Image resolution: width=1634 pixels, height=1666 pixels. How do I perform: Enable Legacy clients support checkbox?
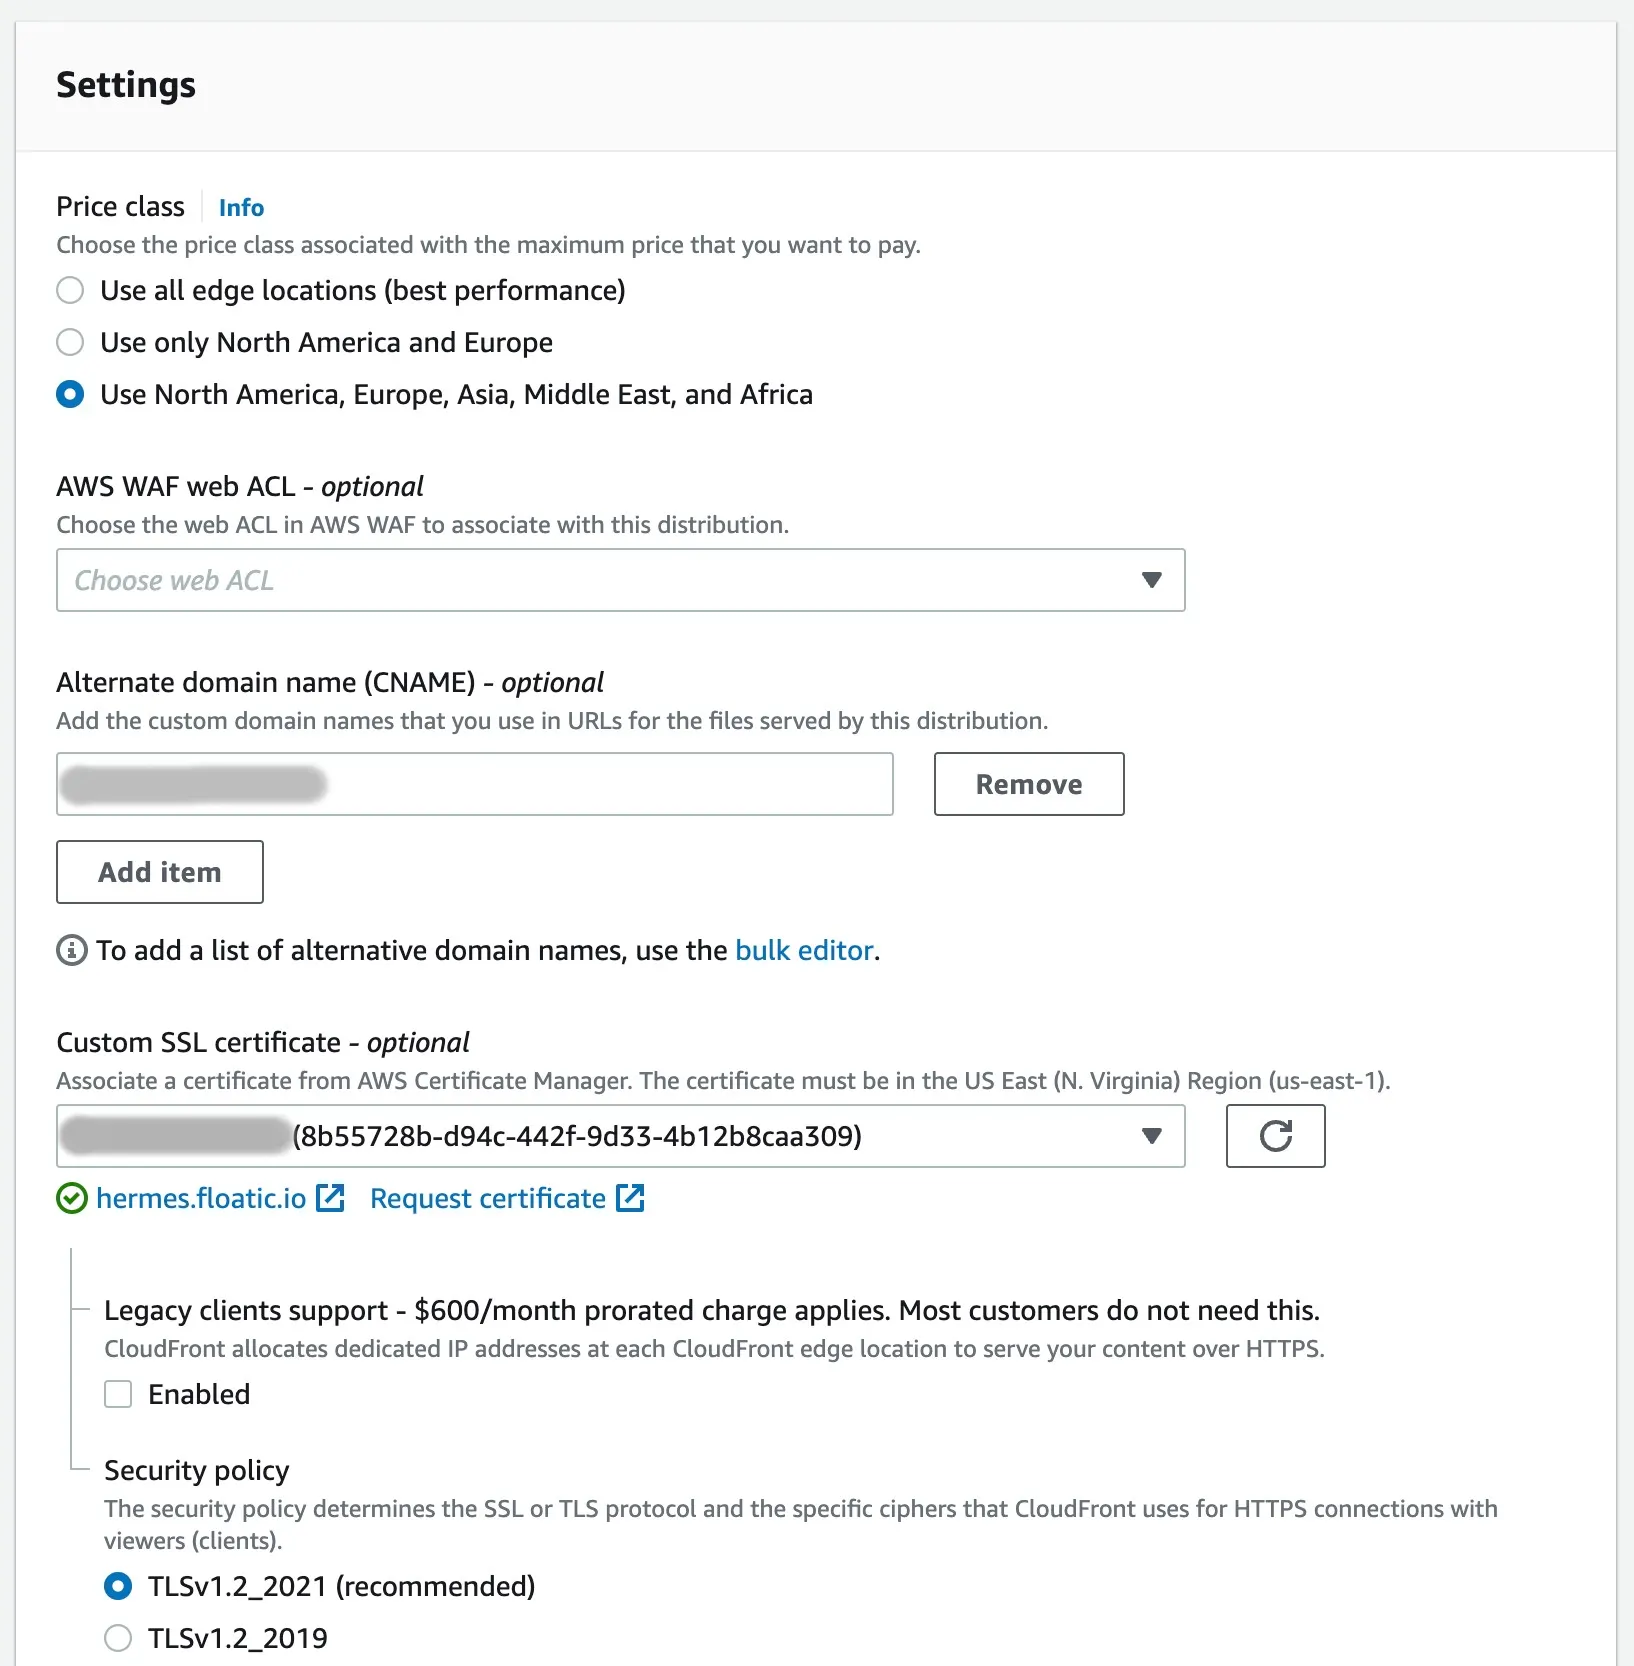[118, 1394]
